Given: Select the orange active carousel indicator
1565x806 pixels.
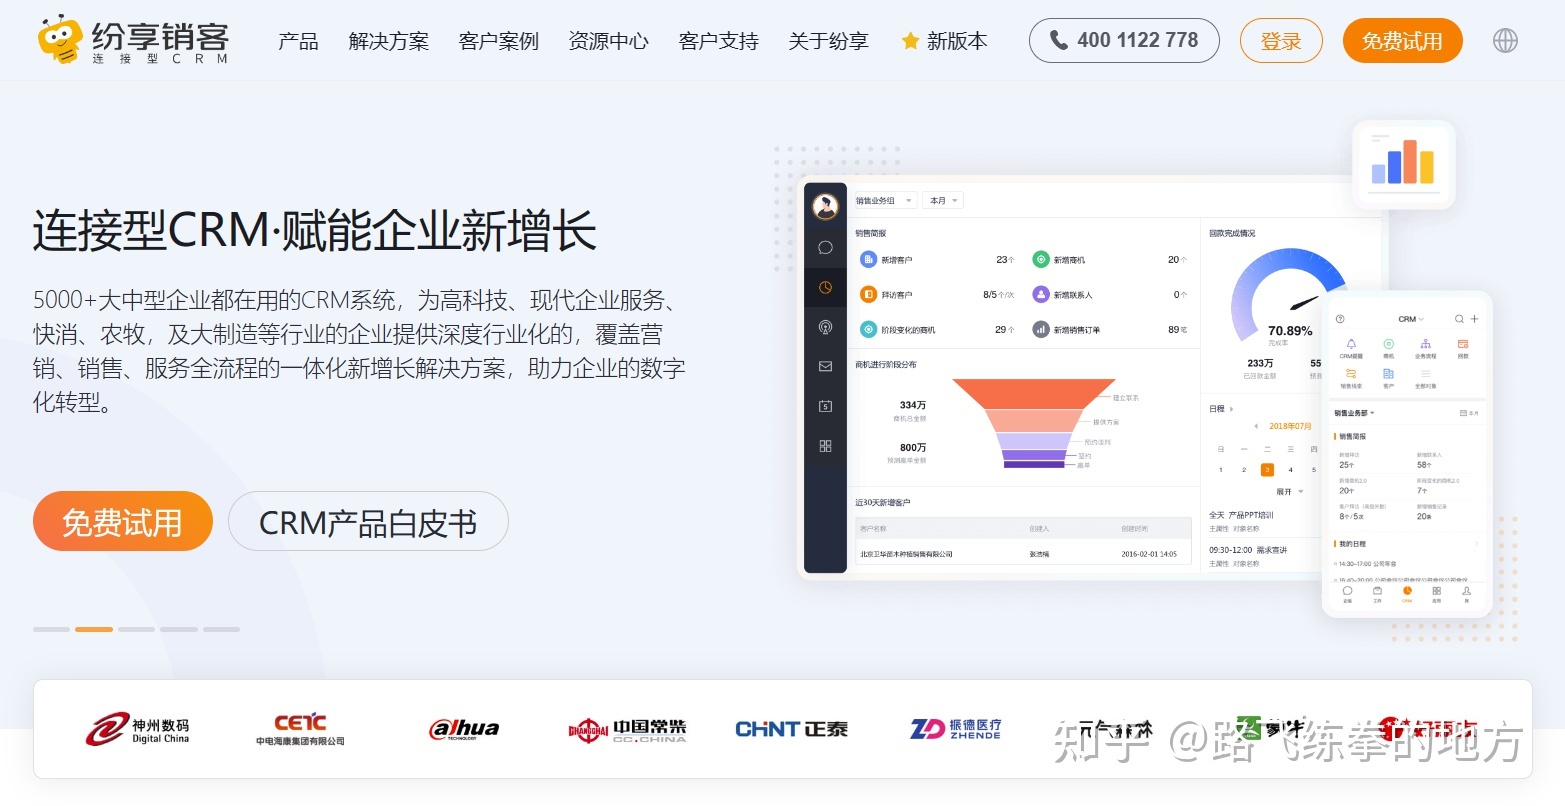Looking at the screenshot, I should [x=94, y=629].
